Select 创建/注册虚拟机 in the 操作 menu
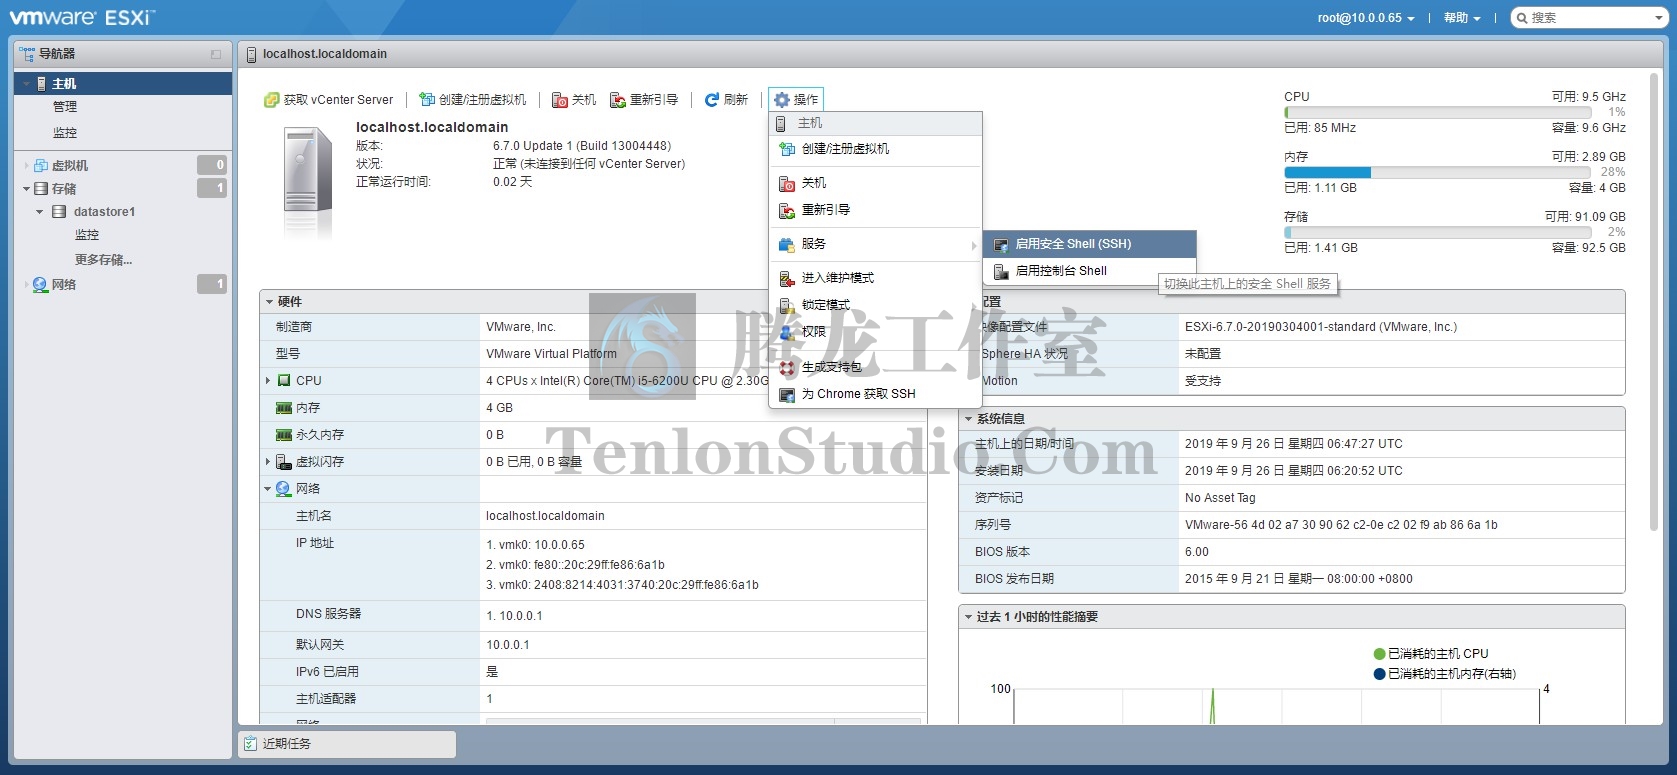 [875, 149]
